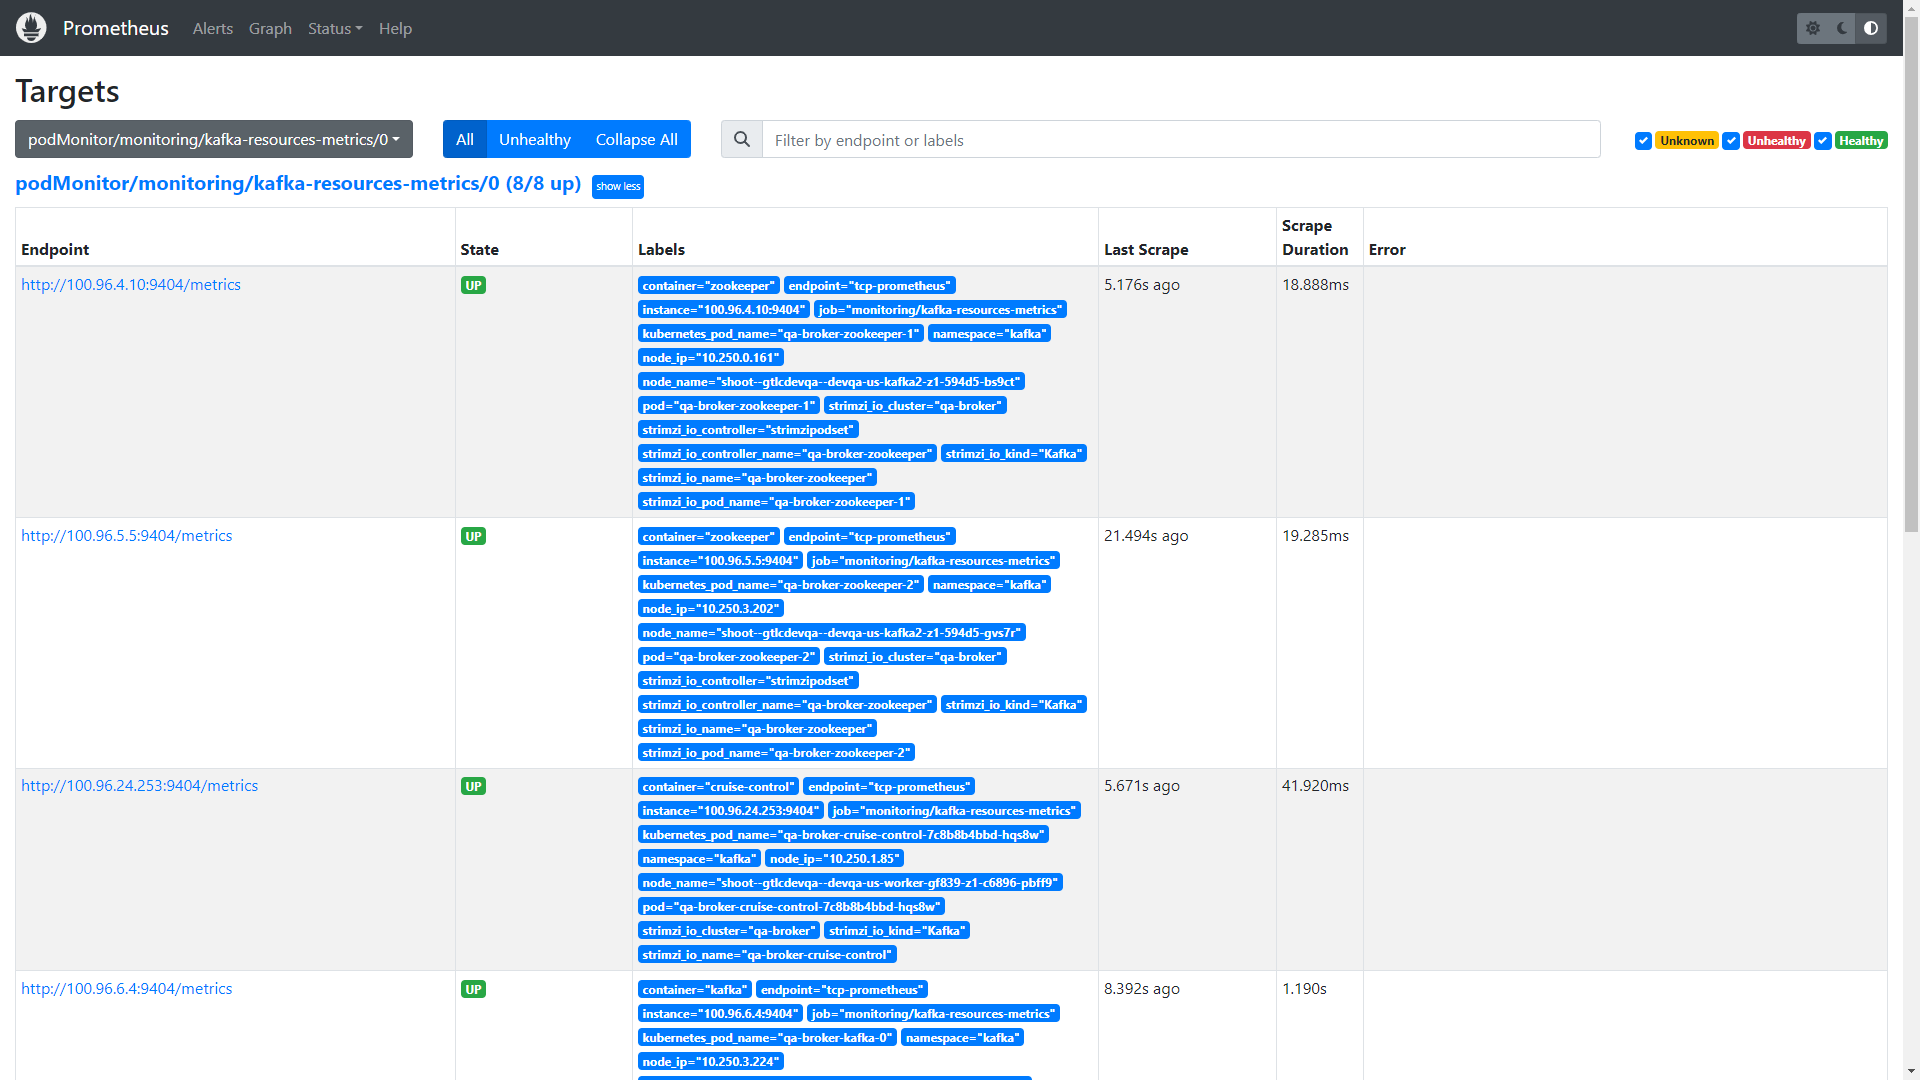Toggle the Healthy state checkbox
The height and width of the screenshot is (1080, 1920).
coord(1823,141)
